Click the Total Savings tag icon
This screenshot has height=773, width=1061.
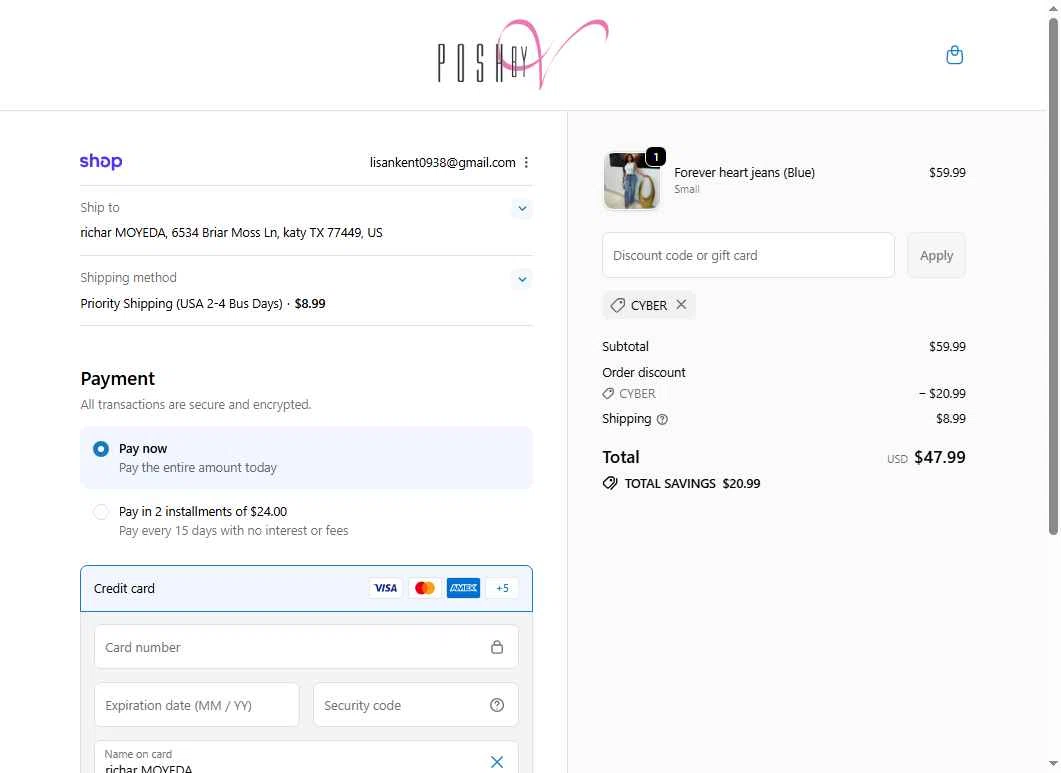(x=610, y=483)
